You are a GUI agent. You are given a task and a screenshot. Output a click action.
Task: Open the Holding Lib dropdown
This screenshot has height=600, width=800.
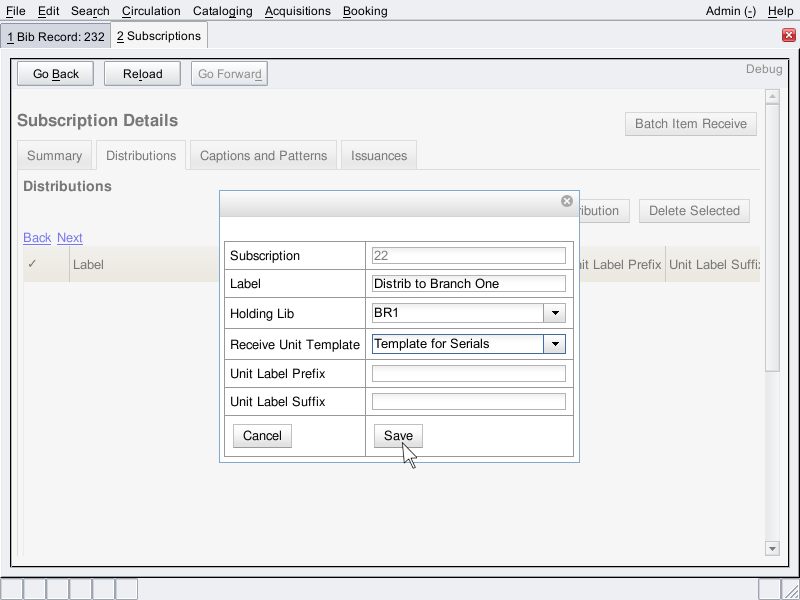(x=554, y=313)
